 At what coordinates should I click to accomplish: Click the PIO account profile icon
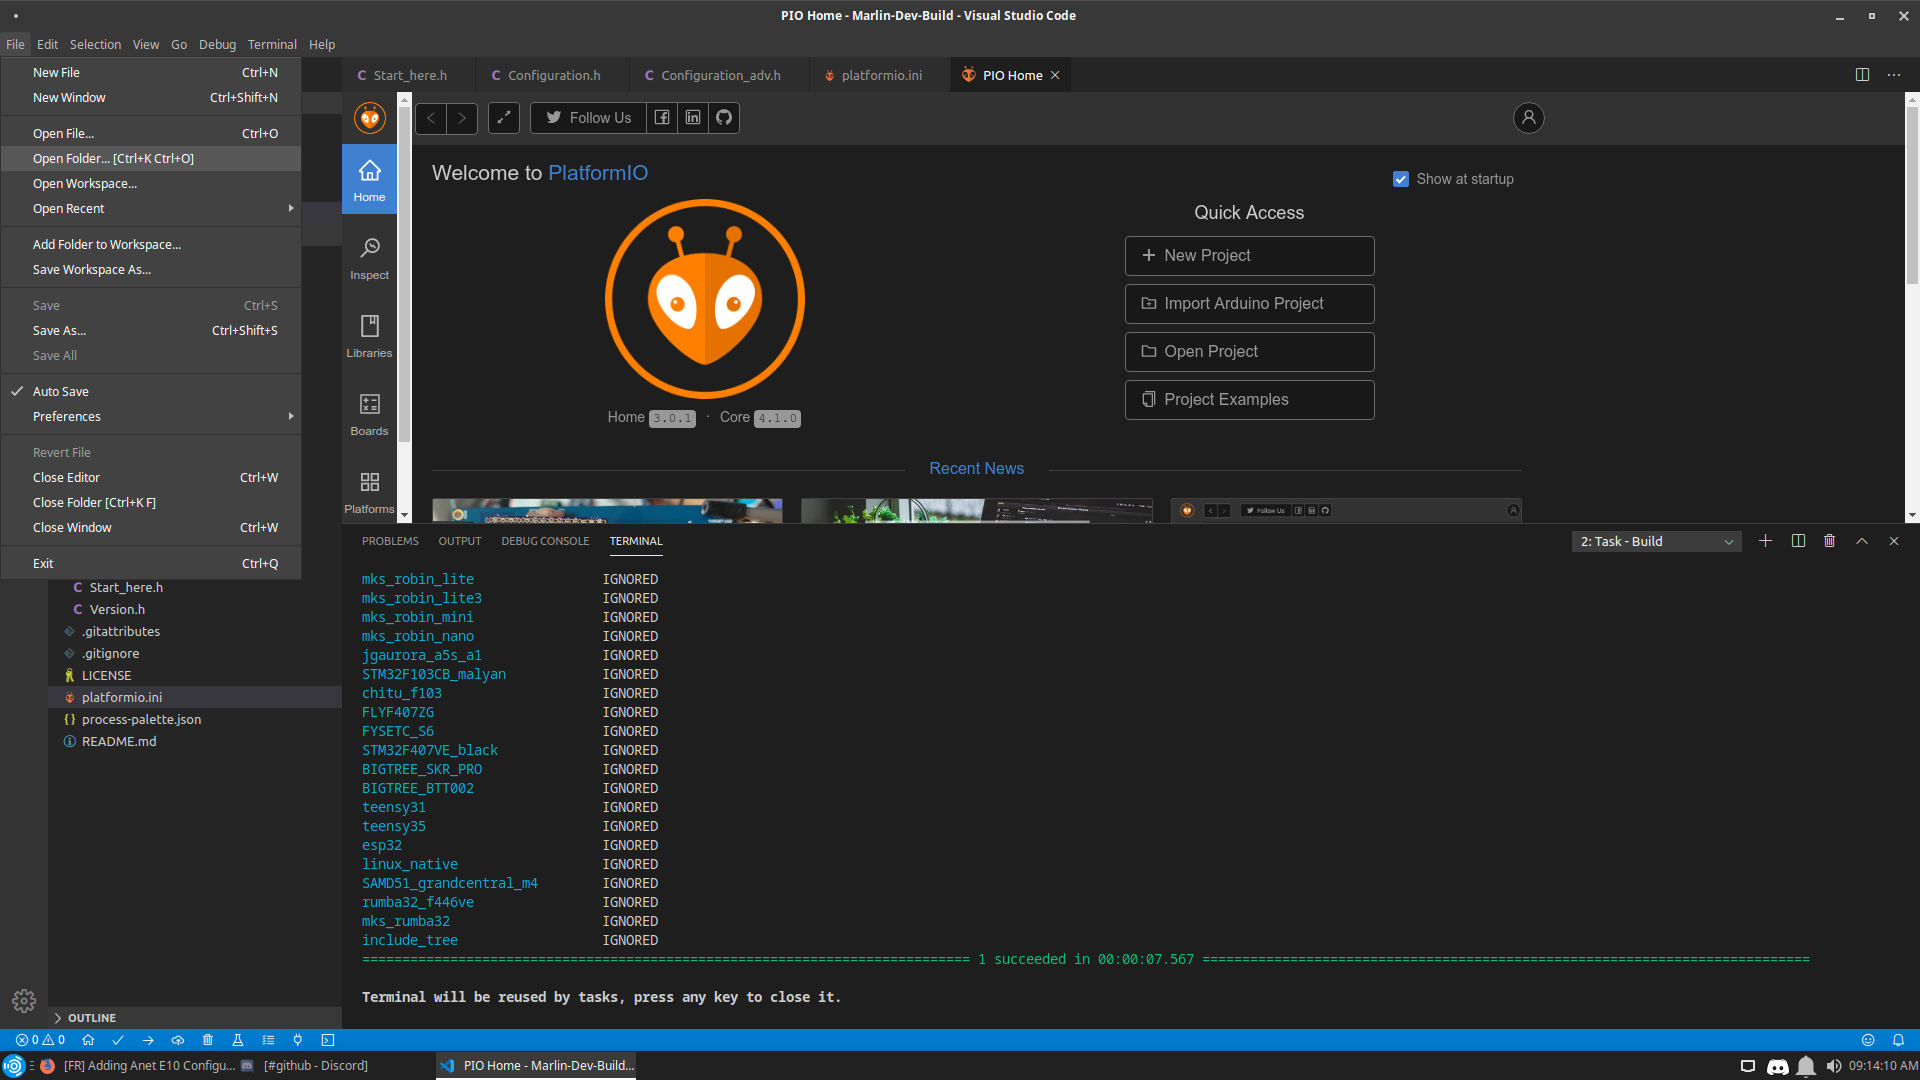click(1528, 118)
